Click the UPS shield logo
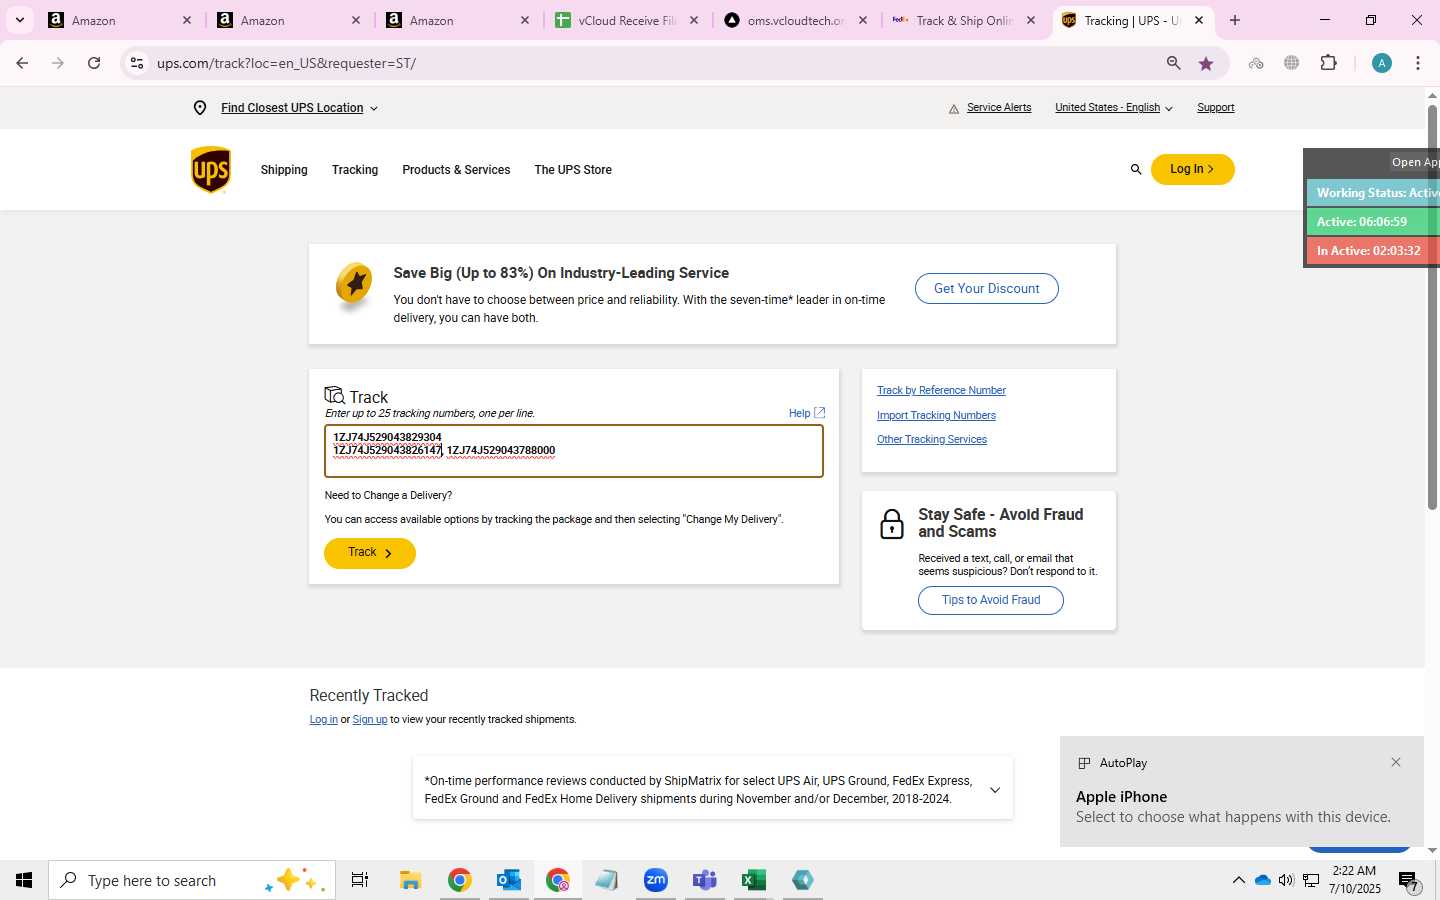This screenshot has width=1440, height=900. point(211,169)
